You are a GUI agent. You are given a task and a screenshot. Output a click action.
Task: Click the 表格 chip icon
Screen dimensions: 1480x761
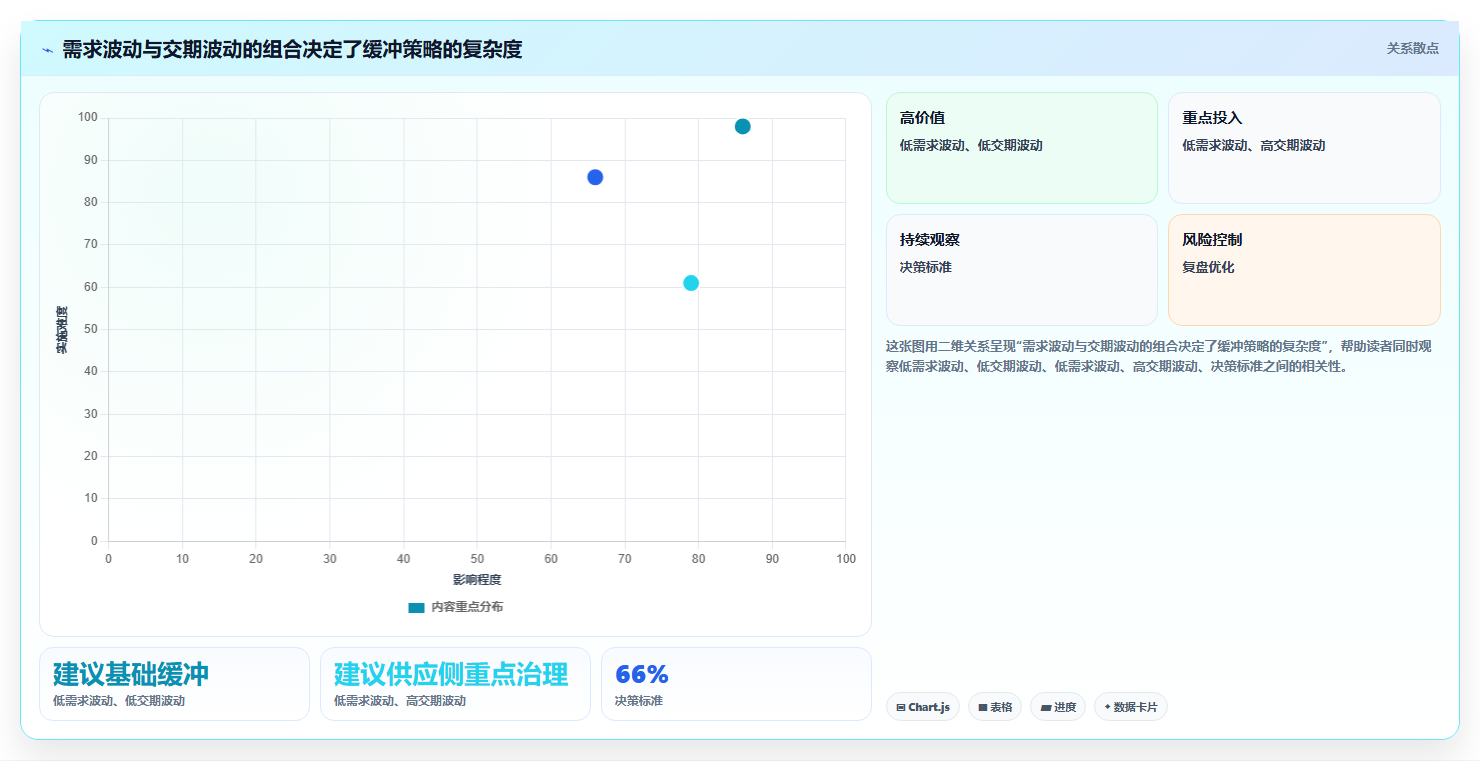[983, 707]
